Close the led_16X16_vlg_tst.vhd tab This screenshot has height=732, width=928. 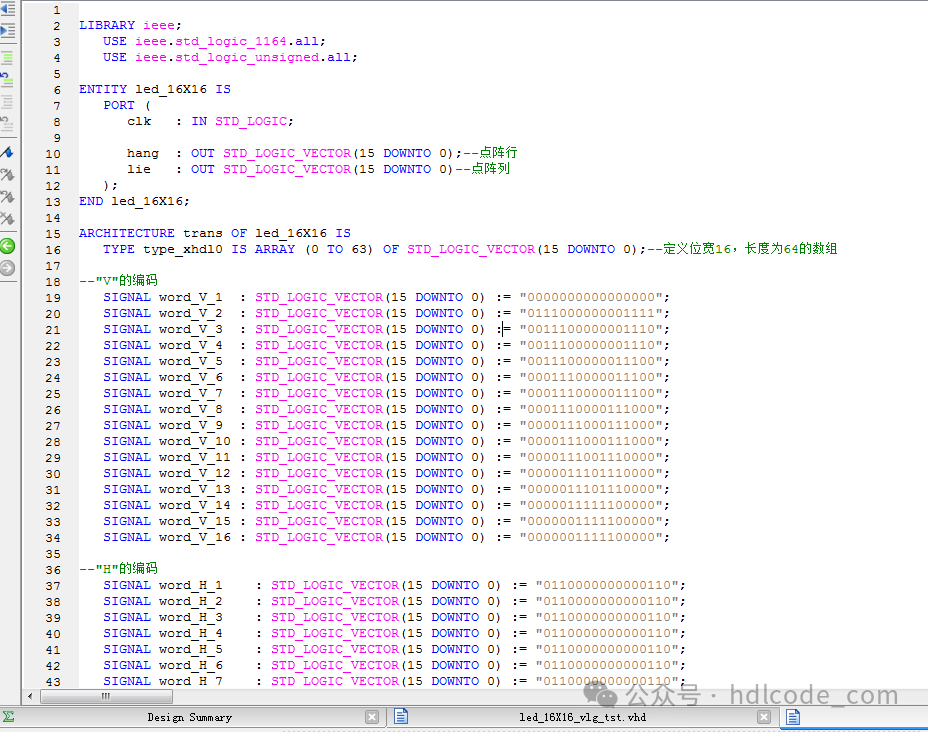(764, 717)
